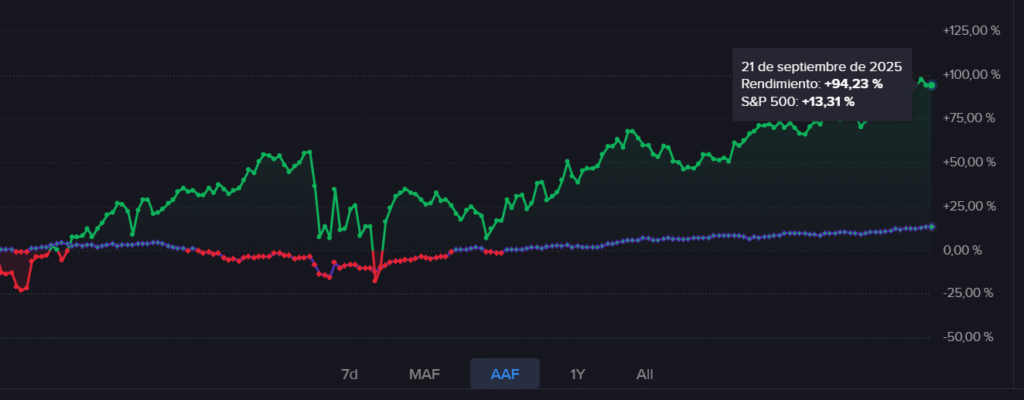Select the +25,00 % axis label
This screenshot has width=1024, height=400.
pos(969,206)
